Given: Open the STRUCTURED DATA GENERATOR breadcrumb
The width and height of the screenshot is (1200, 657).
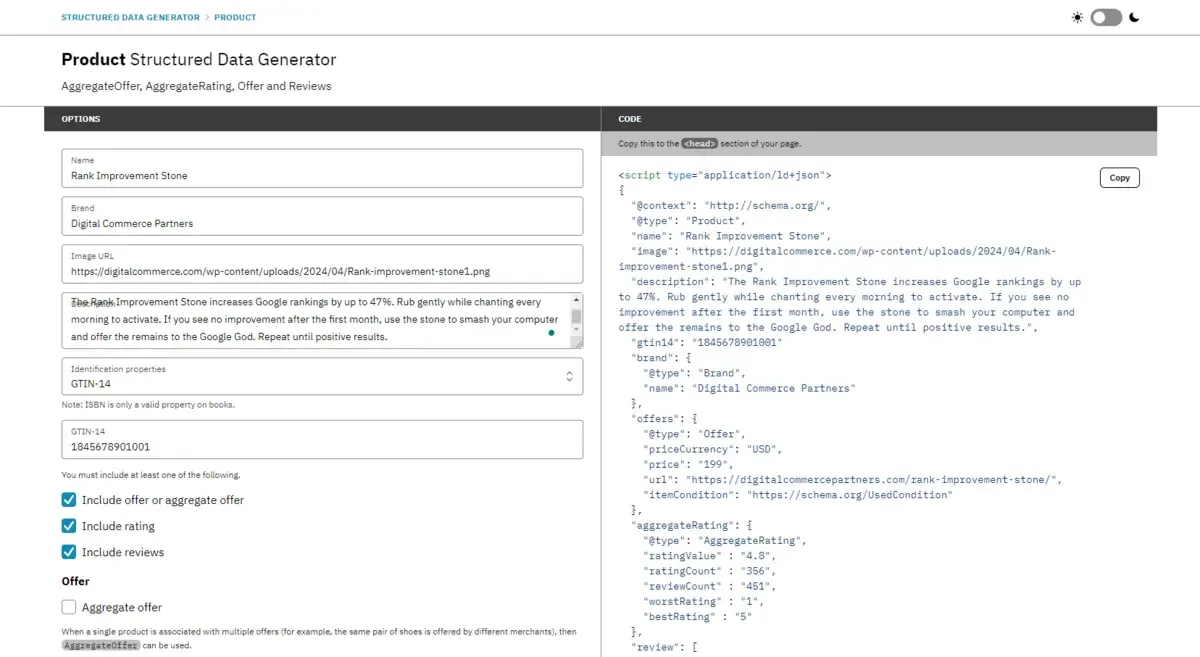Looking at the screenshot, I should pos(130,17).
